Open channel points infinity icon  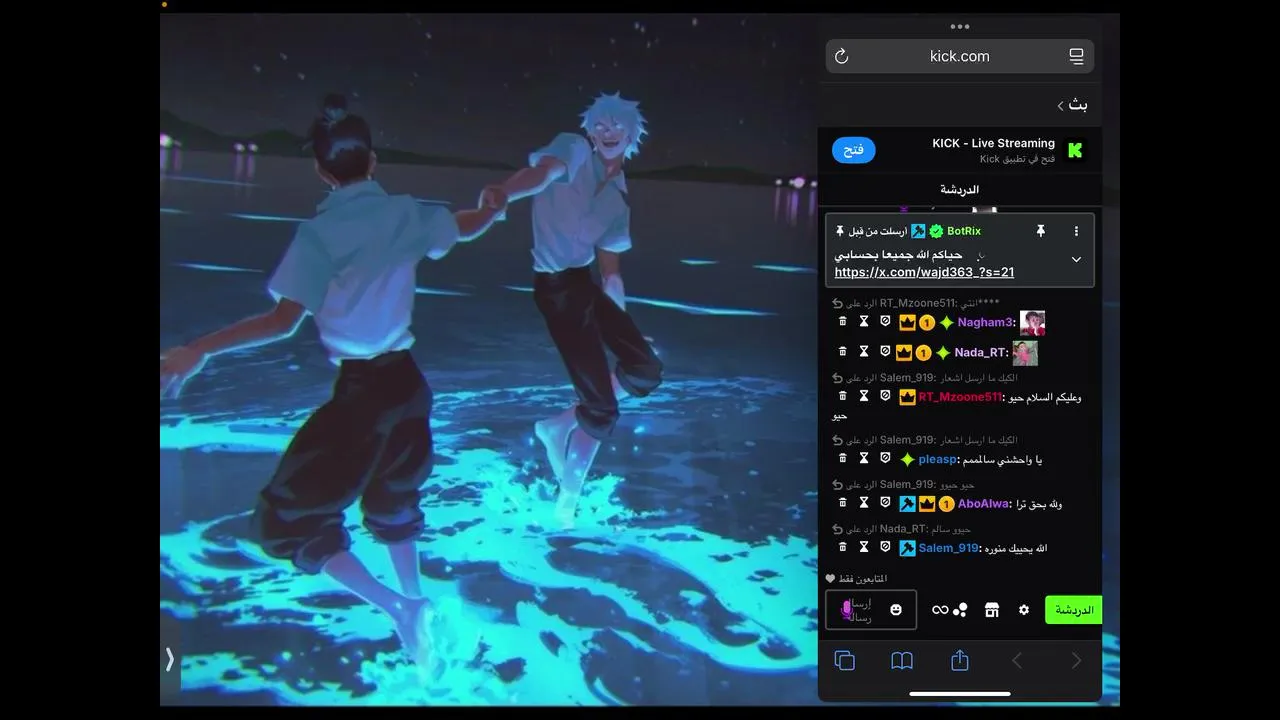click(940, 610)
